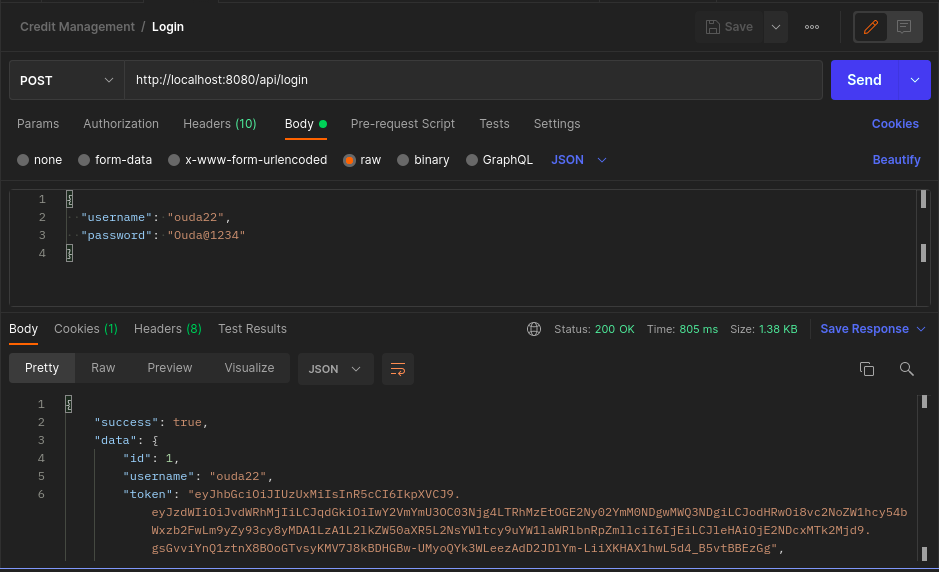939x572 pixels.
Task: Switch to the response Body tab
Action: [23, 329]
